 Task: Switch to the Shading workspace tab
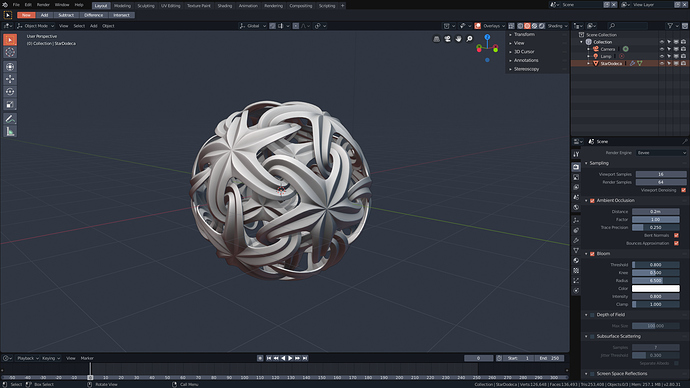pos(224,6)
